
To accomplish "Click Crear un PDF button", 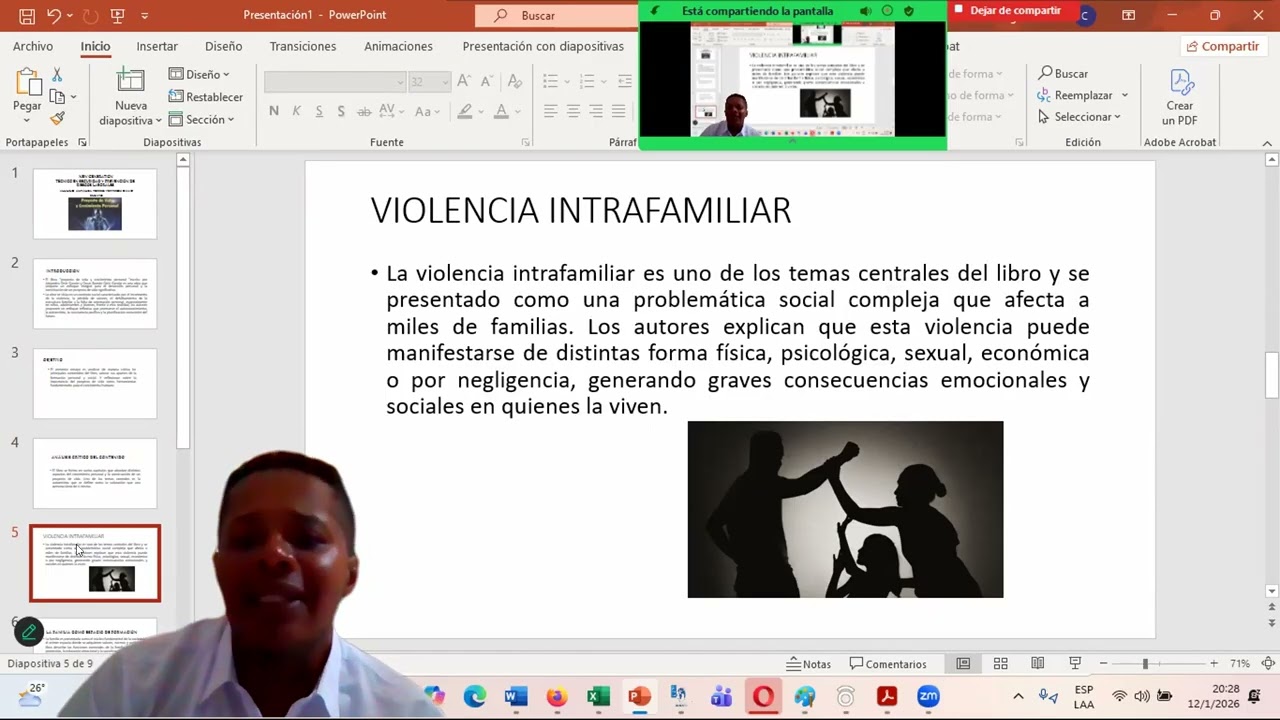I will [x=1180, y=97].
